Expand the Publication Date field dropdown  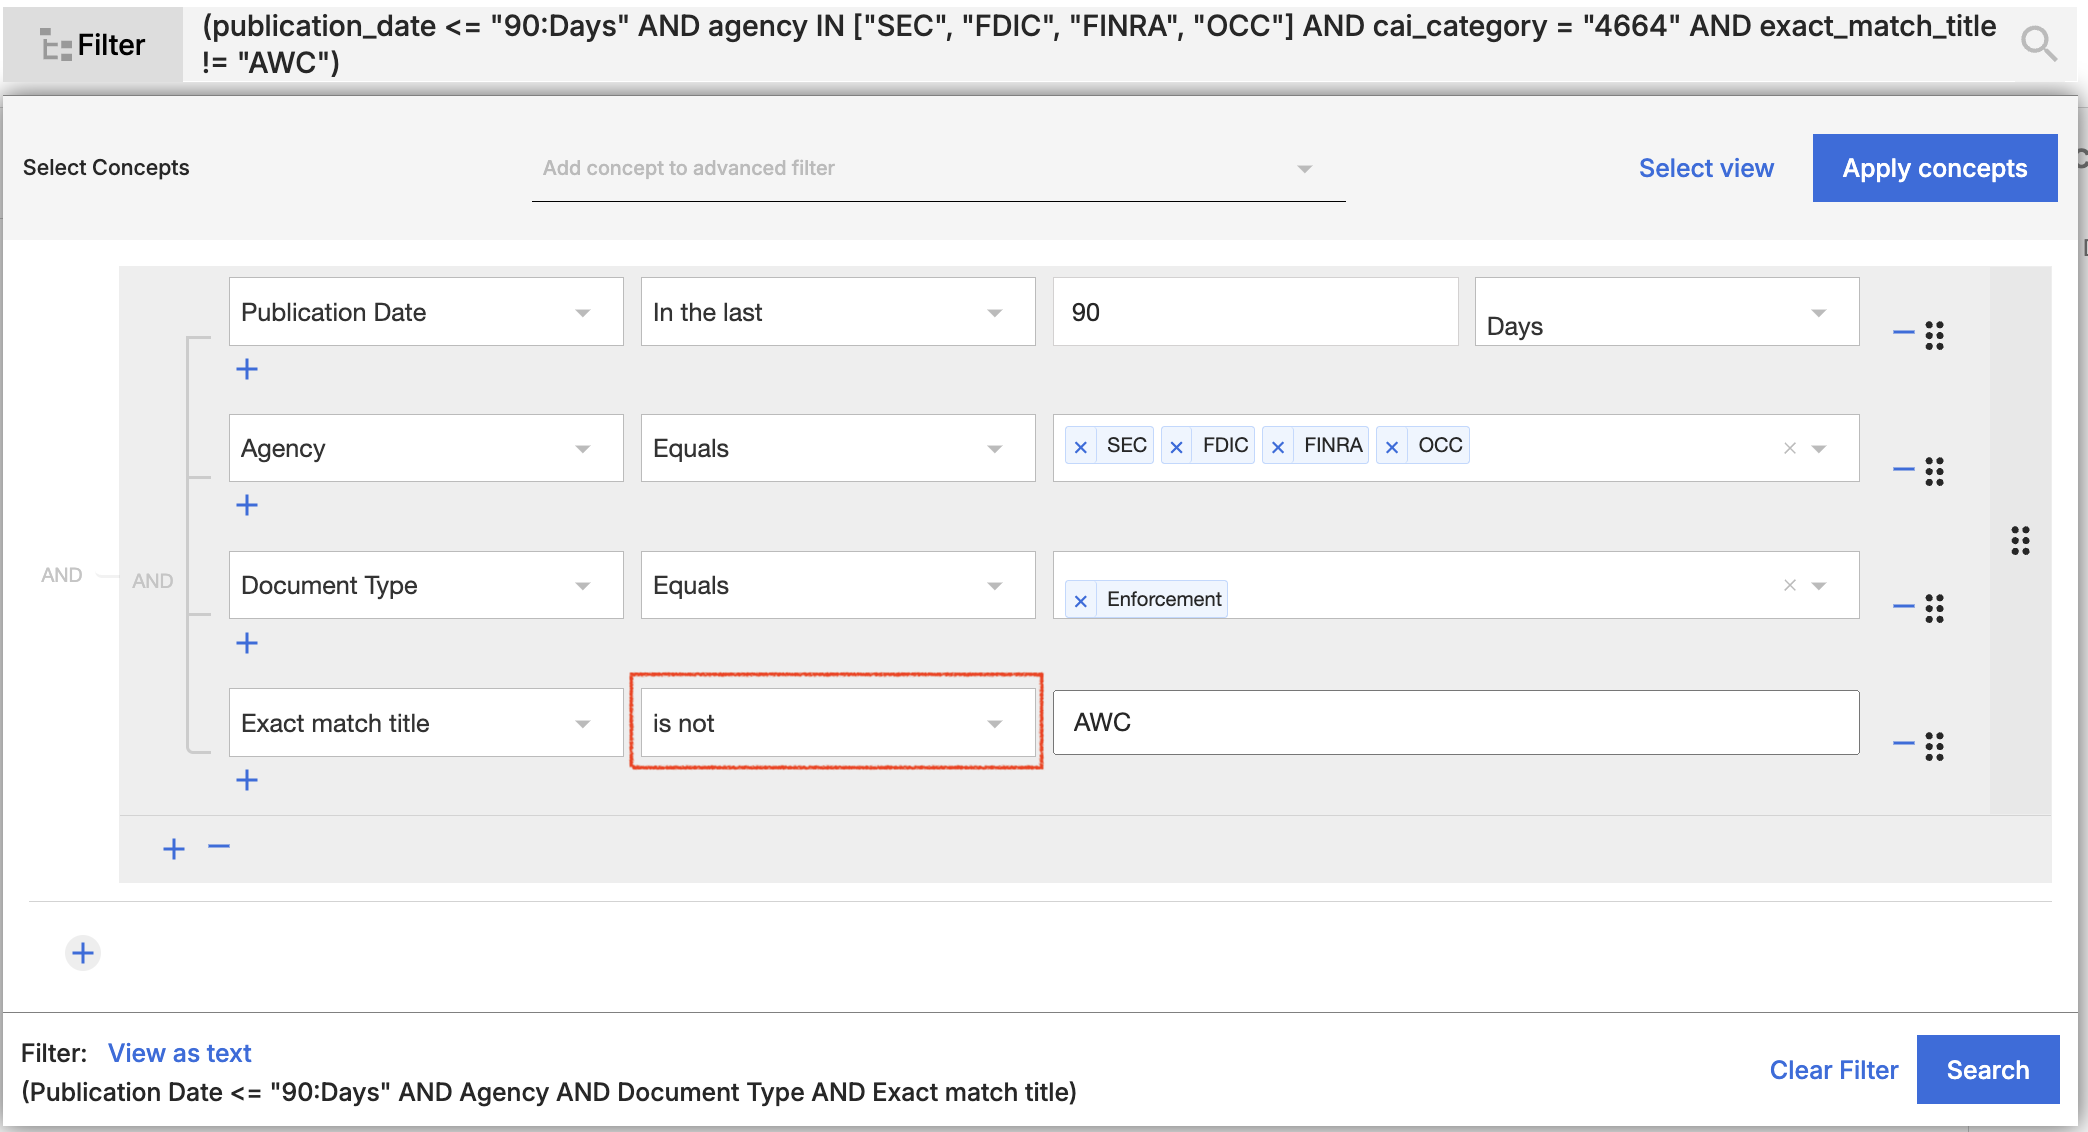tap(425, 312)
